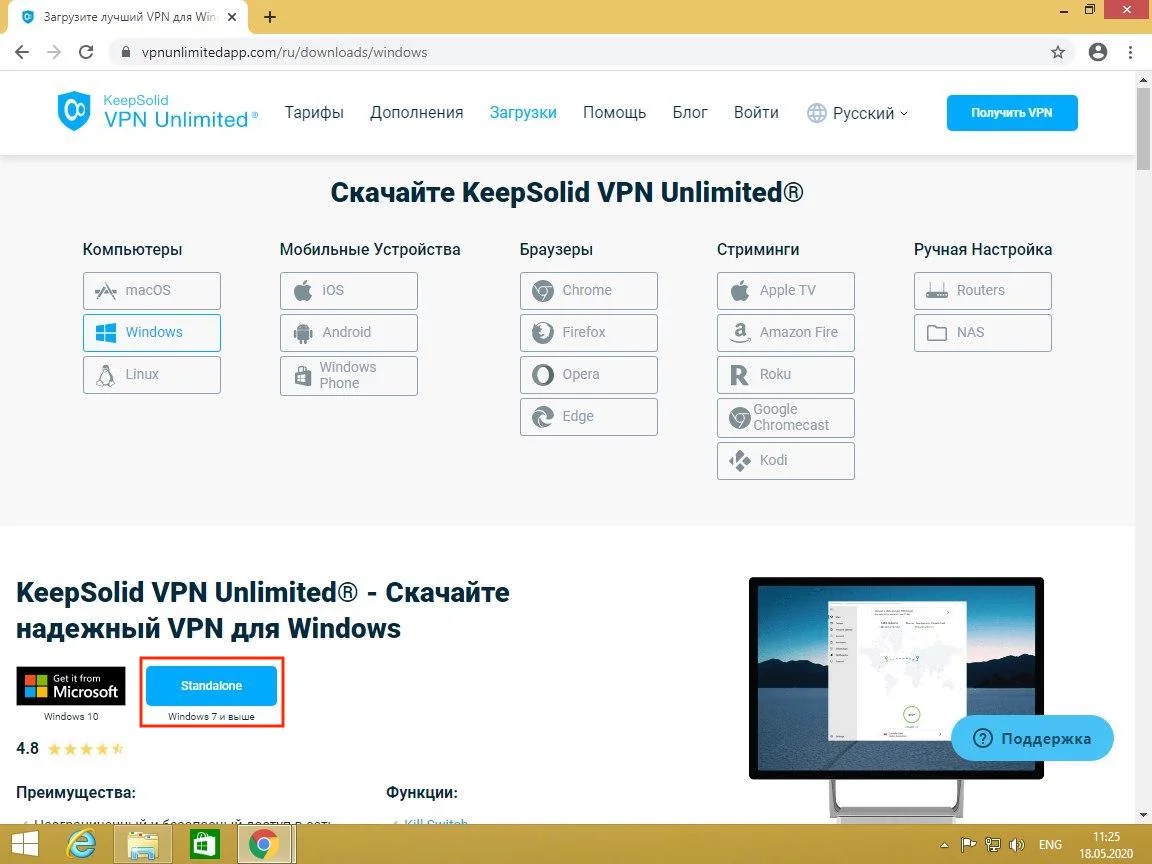Image resolution: width=1152 pixels, height=864 pixels.
Task: Bookmark this page with the star icon
Action: pos(1058,52)
